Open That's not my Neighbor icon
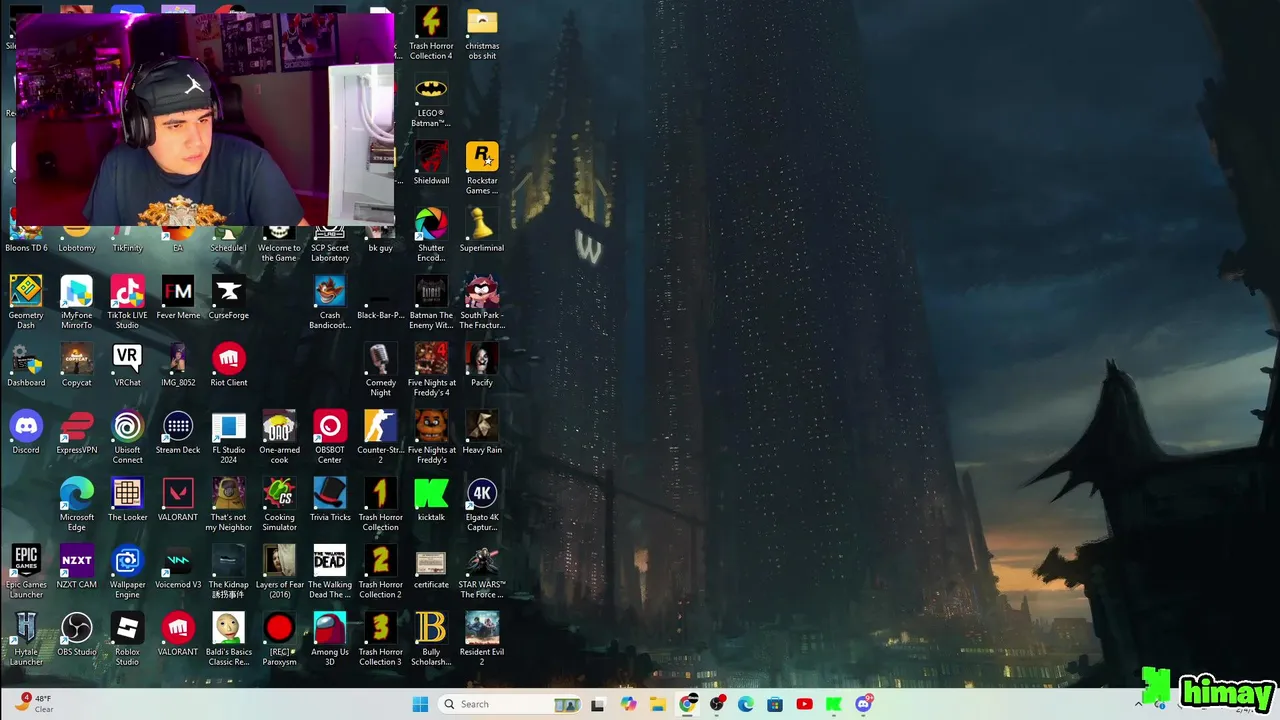Viewport: 1280px width, 720px height. [228, 504]
